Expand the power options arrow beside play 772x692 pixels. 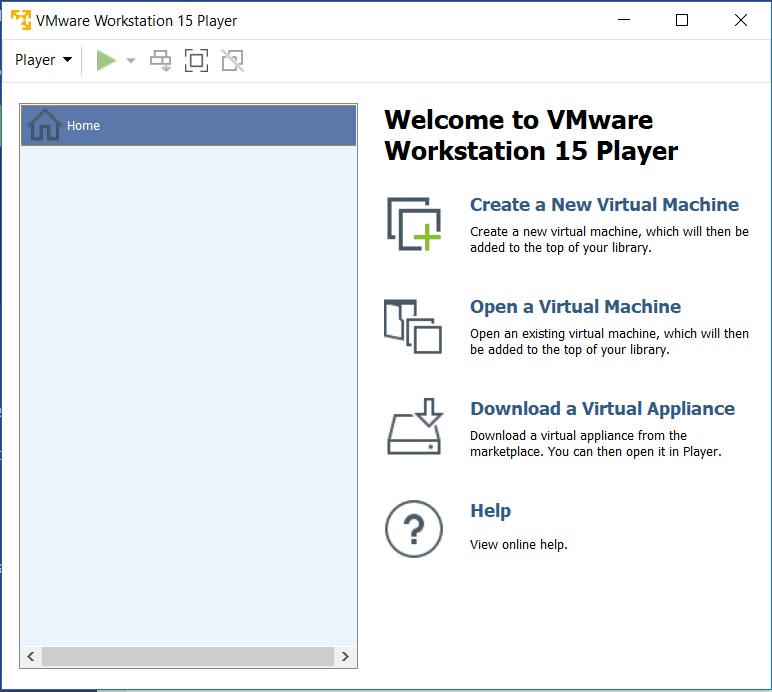(x=131, y=61)
